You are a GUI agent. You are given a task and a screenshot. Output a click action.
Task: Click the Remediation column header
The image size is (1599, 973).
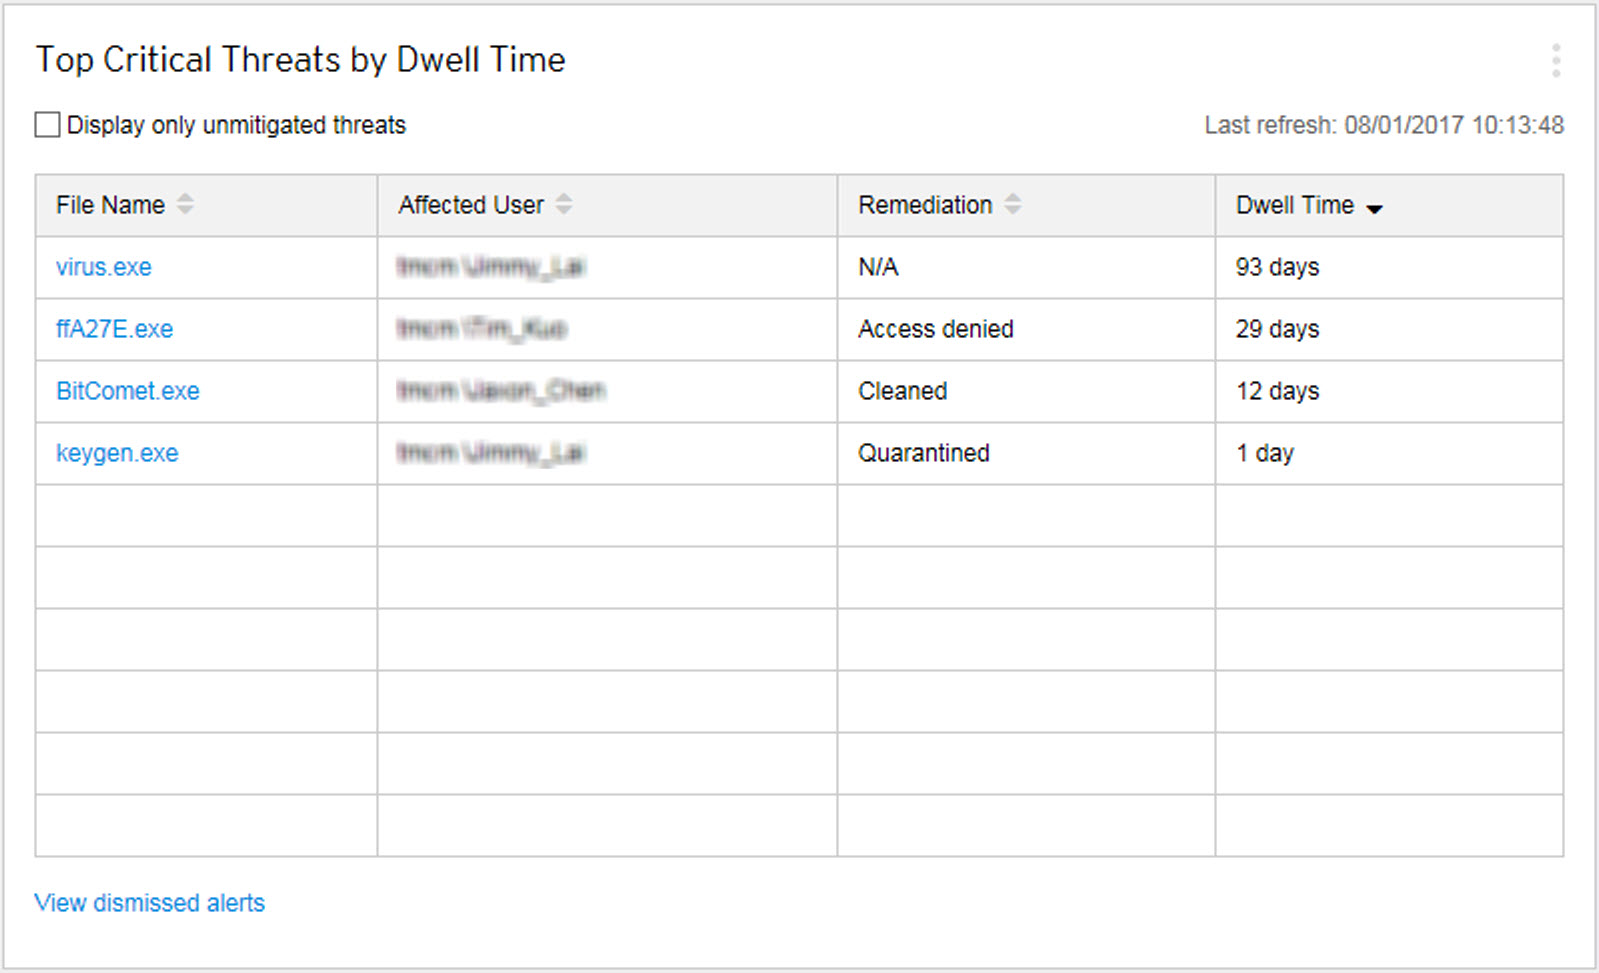(x=925, y=205)
